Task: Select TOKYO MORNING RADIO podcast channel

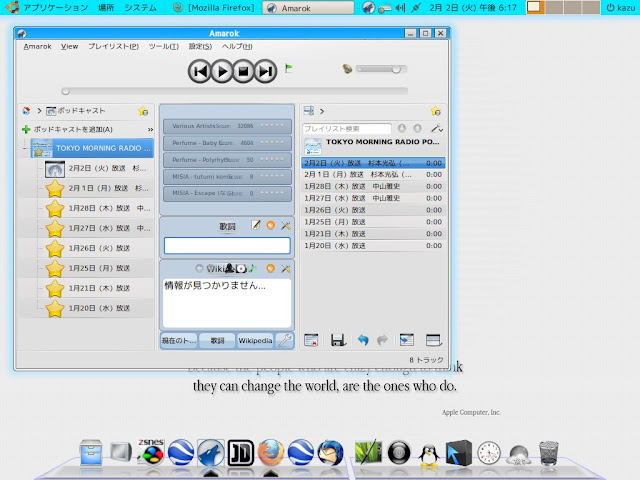Action: 92,148
